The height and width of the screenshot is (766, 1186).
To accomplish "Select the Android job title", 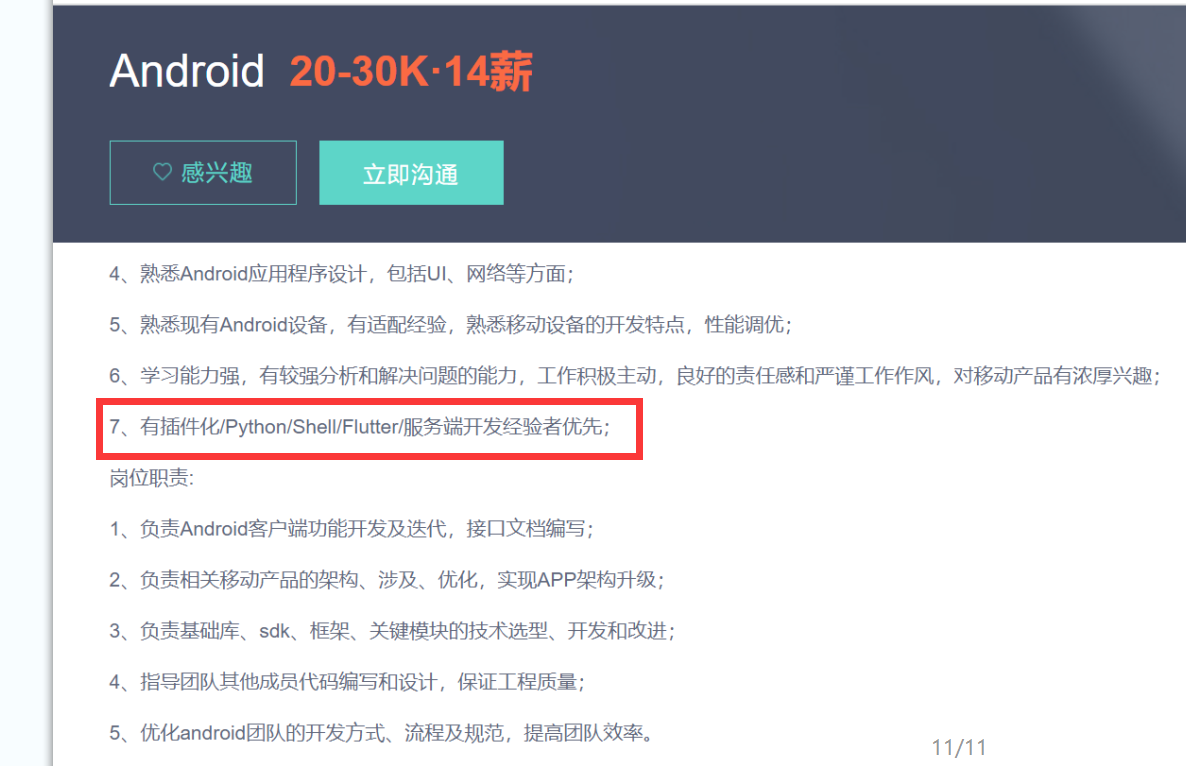I will tap(187, 71).
